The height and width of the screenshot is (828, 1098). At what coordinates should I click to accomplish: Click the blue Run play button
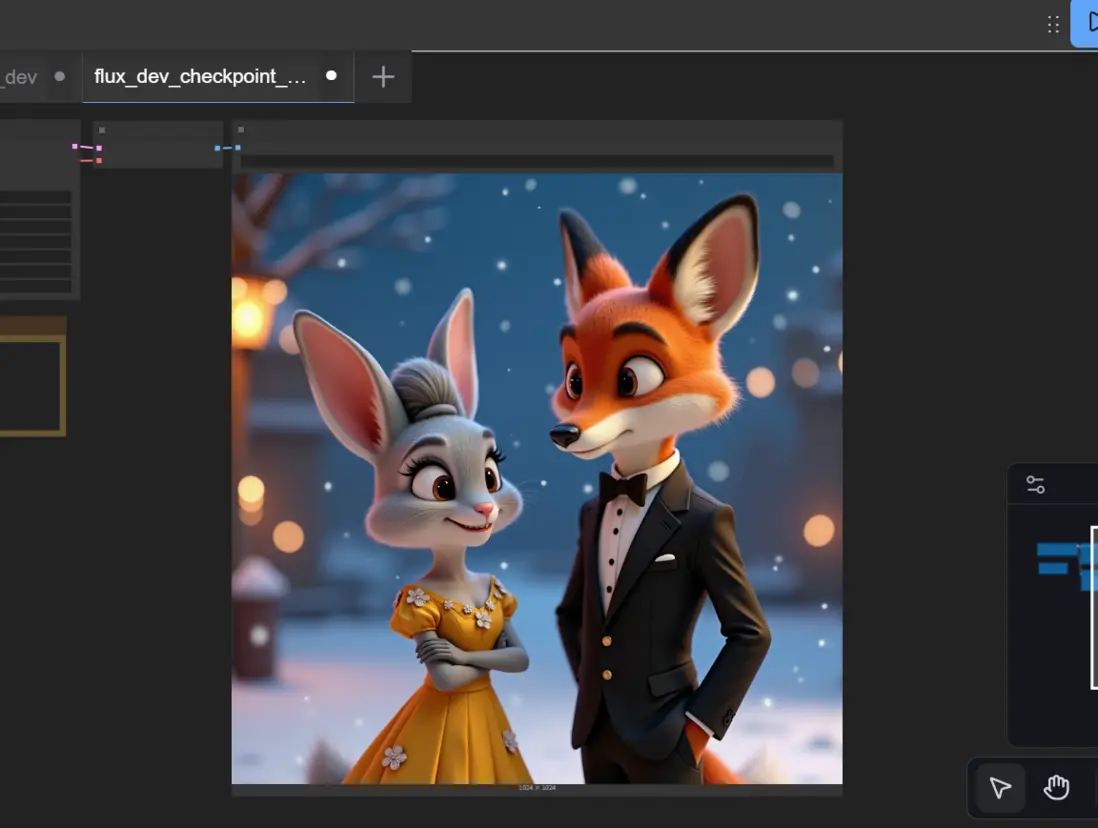pyautogui.click(x=1090, y=23)
